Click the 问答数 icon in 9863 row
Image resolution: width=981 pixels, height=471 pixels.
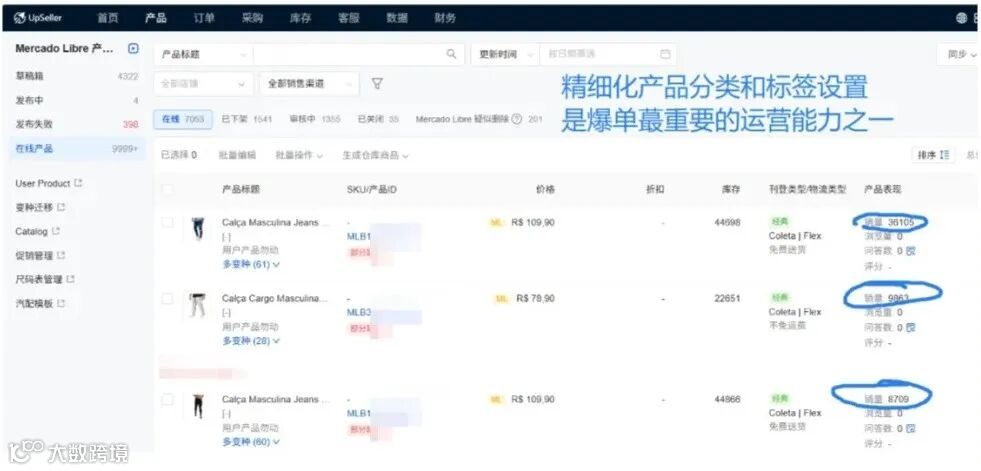[x=911, y=327]
